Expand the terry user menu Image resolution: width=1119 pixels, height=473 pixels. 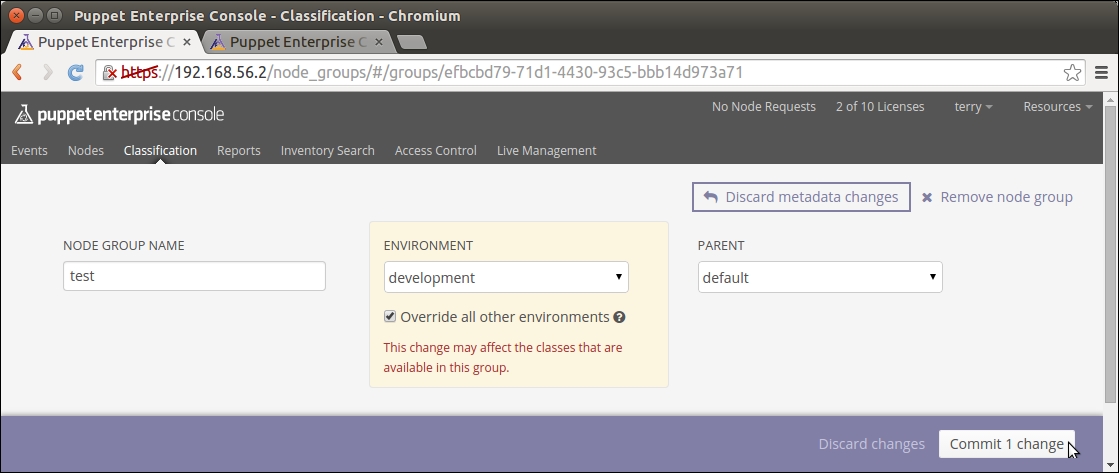point(973,107)
